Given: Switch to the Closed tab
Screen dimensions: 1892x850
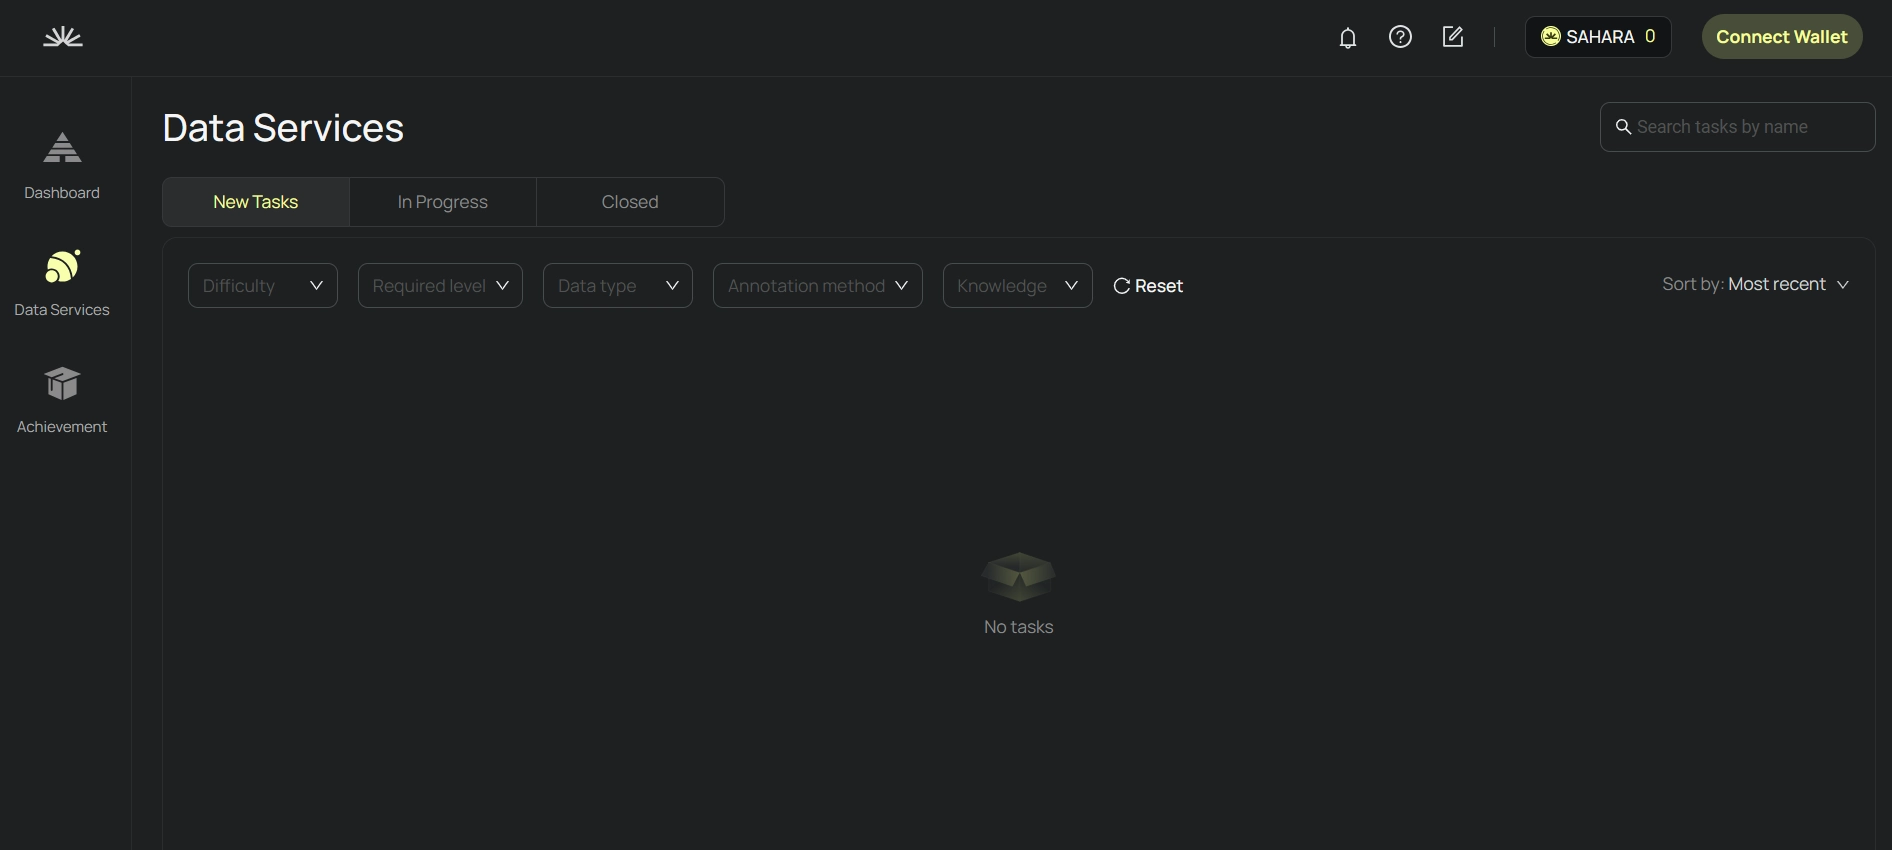Looking at the screenshot, I should [630, 202].
